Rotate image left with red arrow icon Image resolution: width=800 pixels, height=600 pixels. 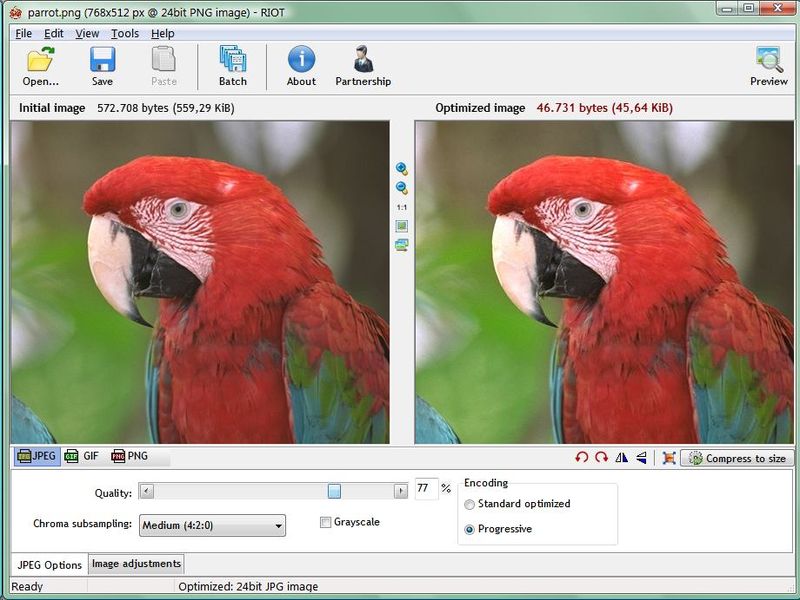[x=581, y=458]
